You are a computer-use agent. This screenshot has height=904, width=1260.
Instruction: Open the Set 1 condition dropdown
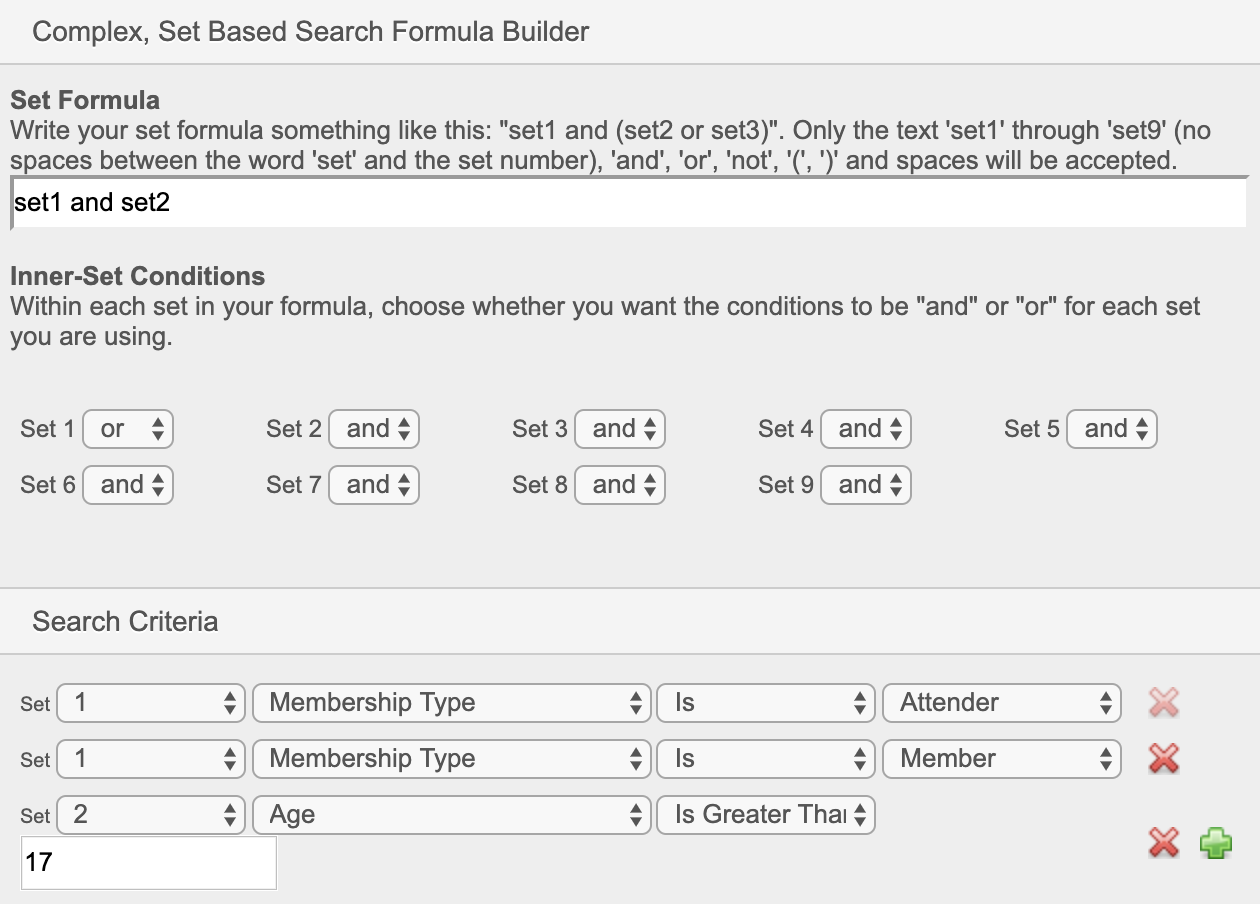click(128, 428)
